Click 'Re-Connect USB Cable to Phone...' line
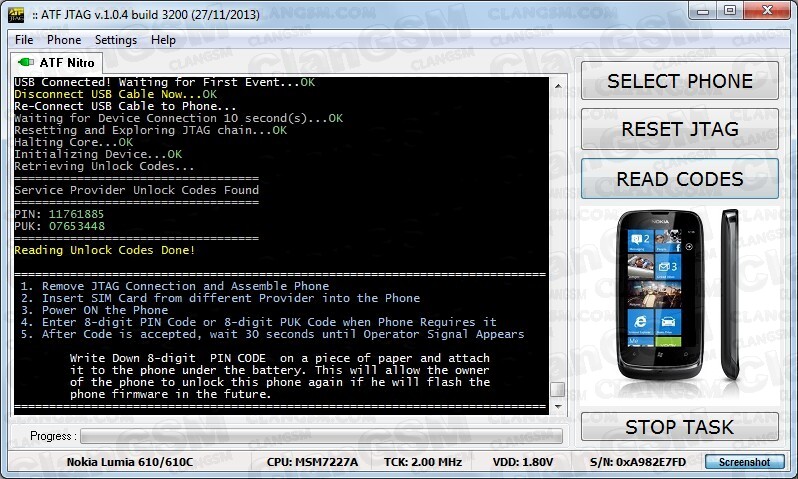The height and width of the screenshot is (479, 798). [x=125, y=106]
